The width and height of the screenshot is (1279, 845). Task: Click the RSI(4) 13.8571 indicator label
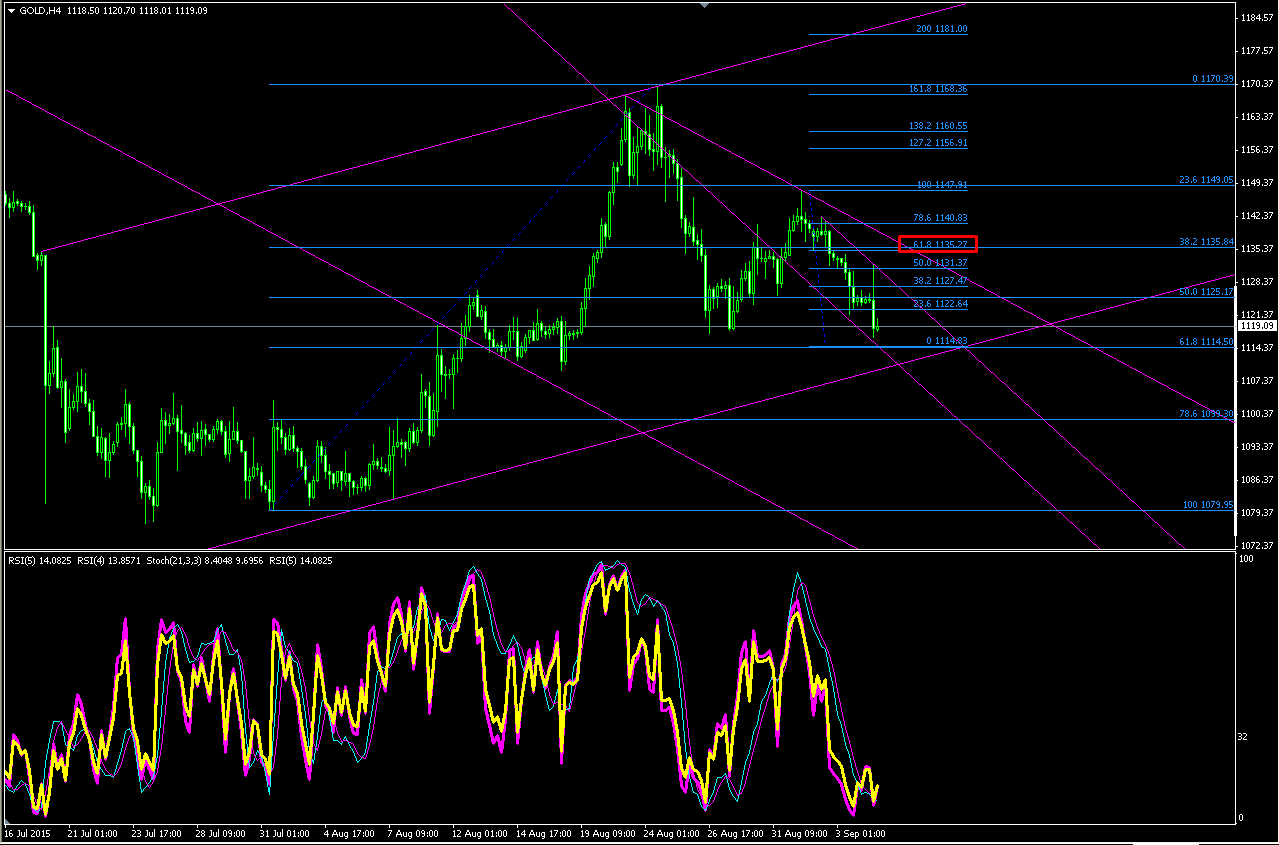click(110, 560)
